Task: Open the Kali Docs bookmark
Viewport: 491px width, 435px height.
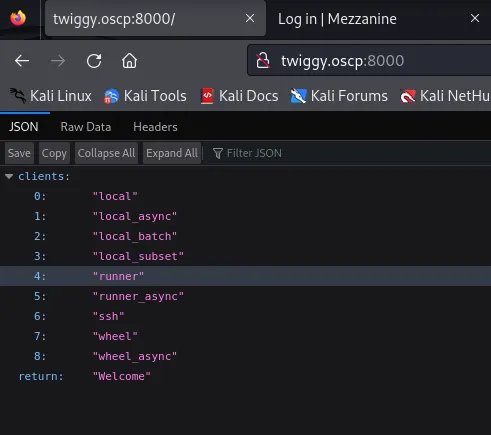Action: (239, 96)
